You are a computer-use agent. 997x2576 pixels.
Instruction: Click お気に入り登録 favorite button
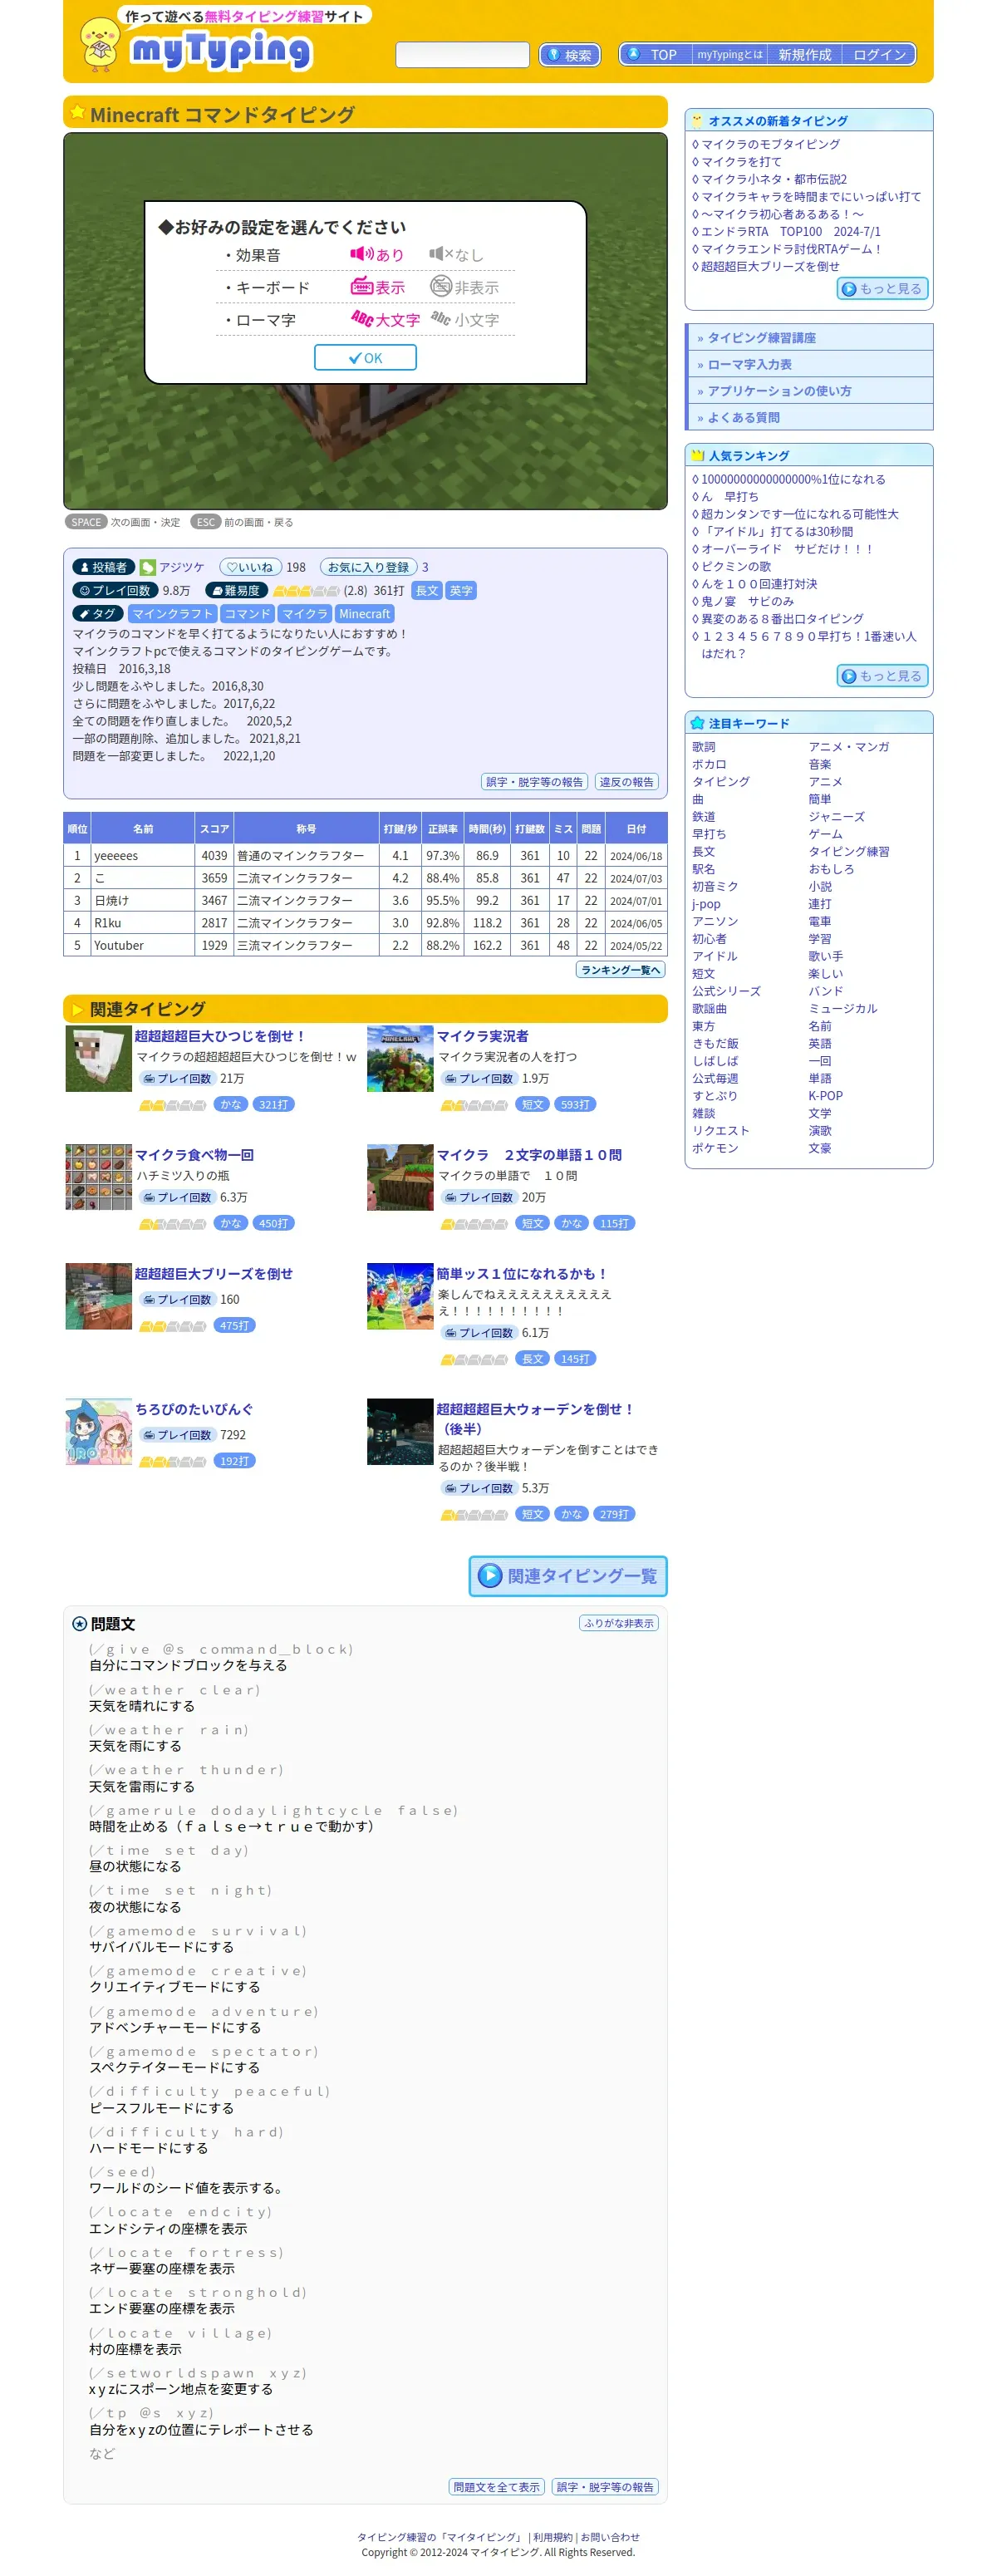[368, 567]
